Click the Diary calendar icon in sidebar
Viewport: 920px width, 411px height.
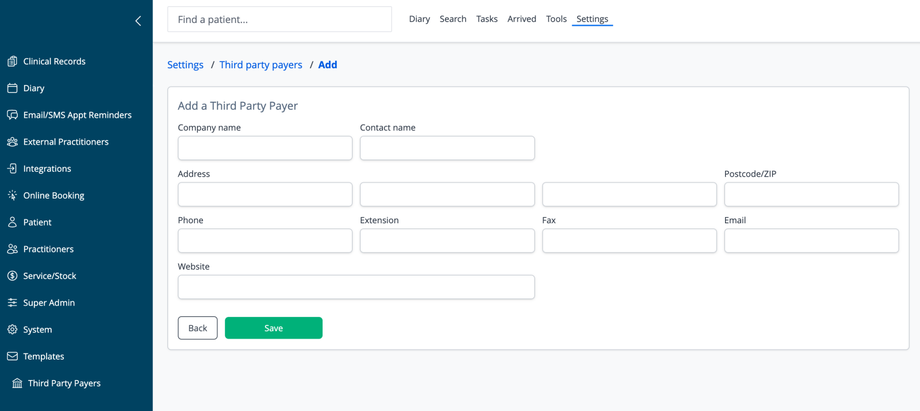pos(12,88)
